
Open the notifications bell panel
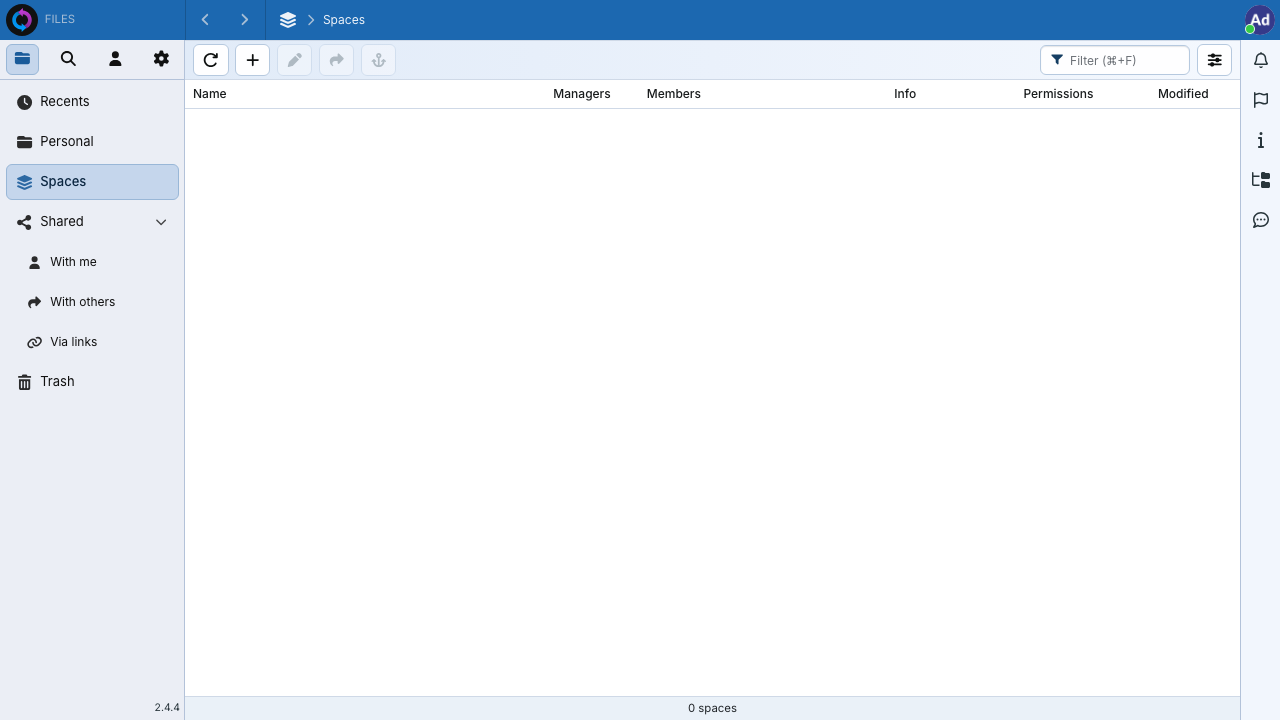1261,60
